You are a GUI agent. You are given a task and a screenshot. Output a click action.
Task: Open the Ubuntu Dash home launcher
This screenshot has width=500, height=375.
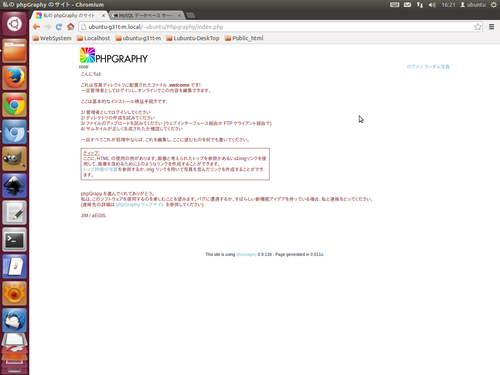[x=14, y=24]
